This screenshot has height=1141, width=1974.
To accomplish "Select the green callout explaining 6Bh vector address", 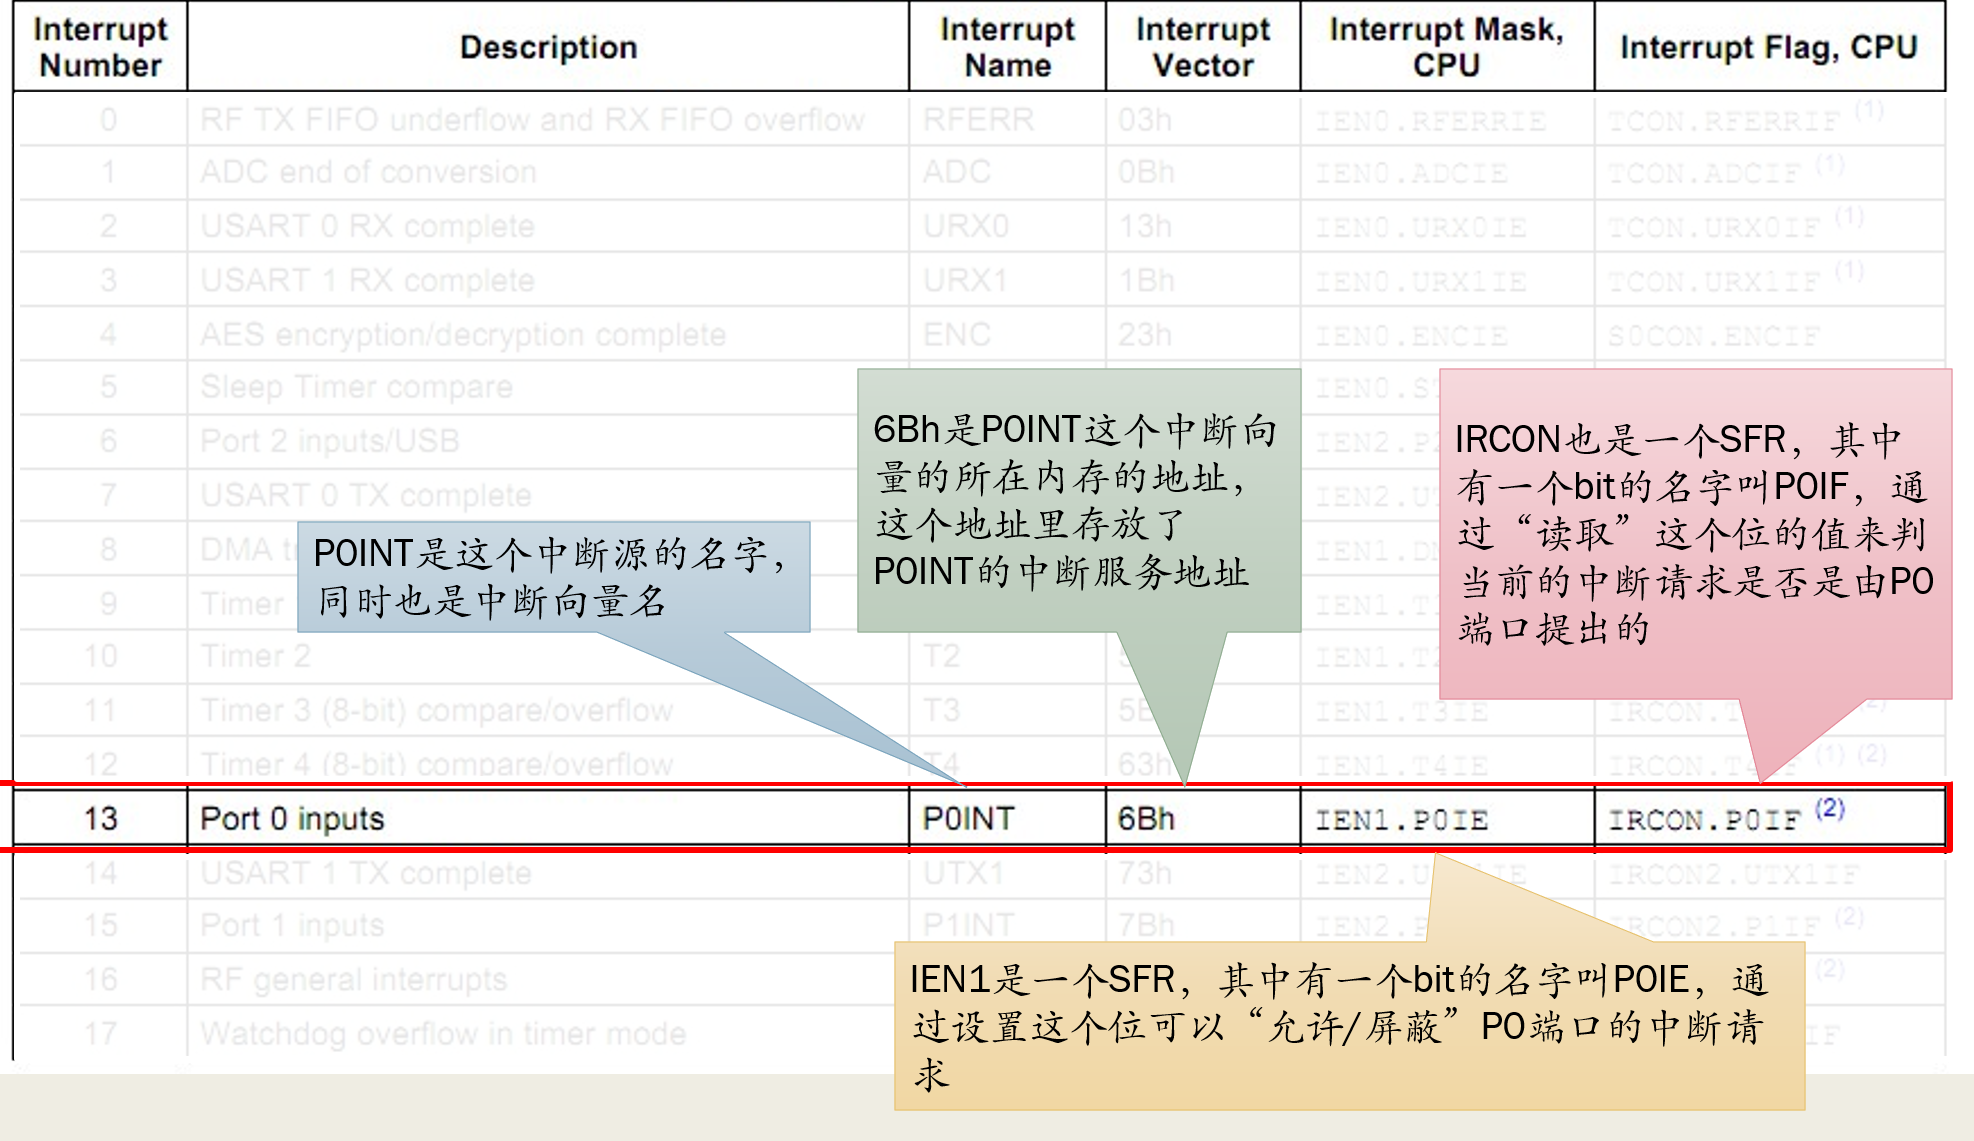I will tap(1079, 501).
